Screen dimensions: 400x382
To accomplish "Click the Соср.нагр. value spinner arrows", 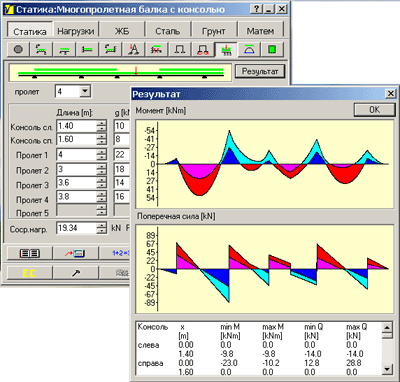I will (102, 228).
